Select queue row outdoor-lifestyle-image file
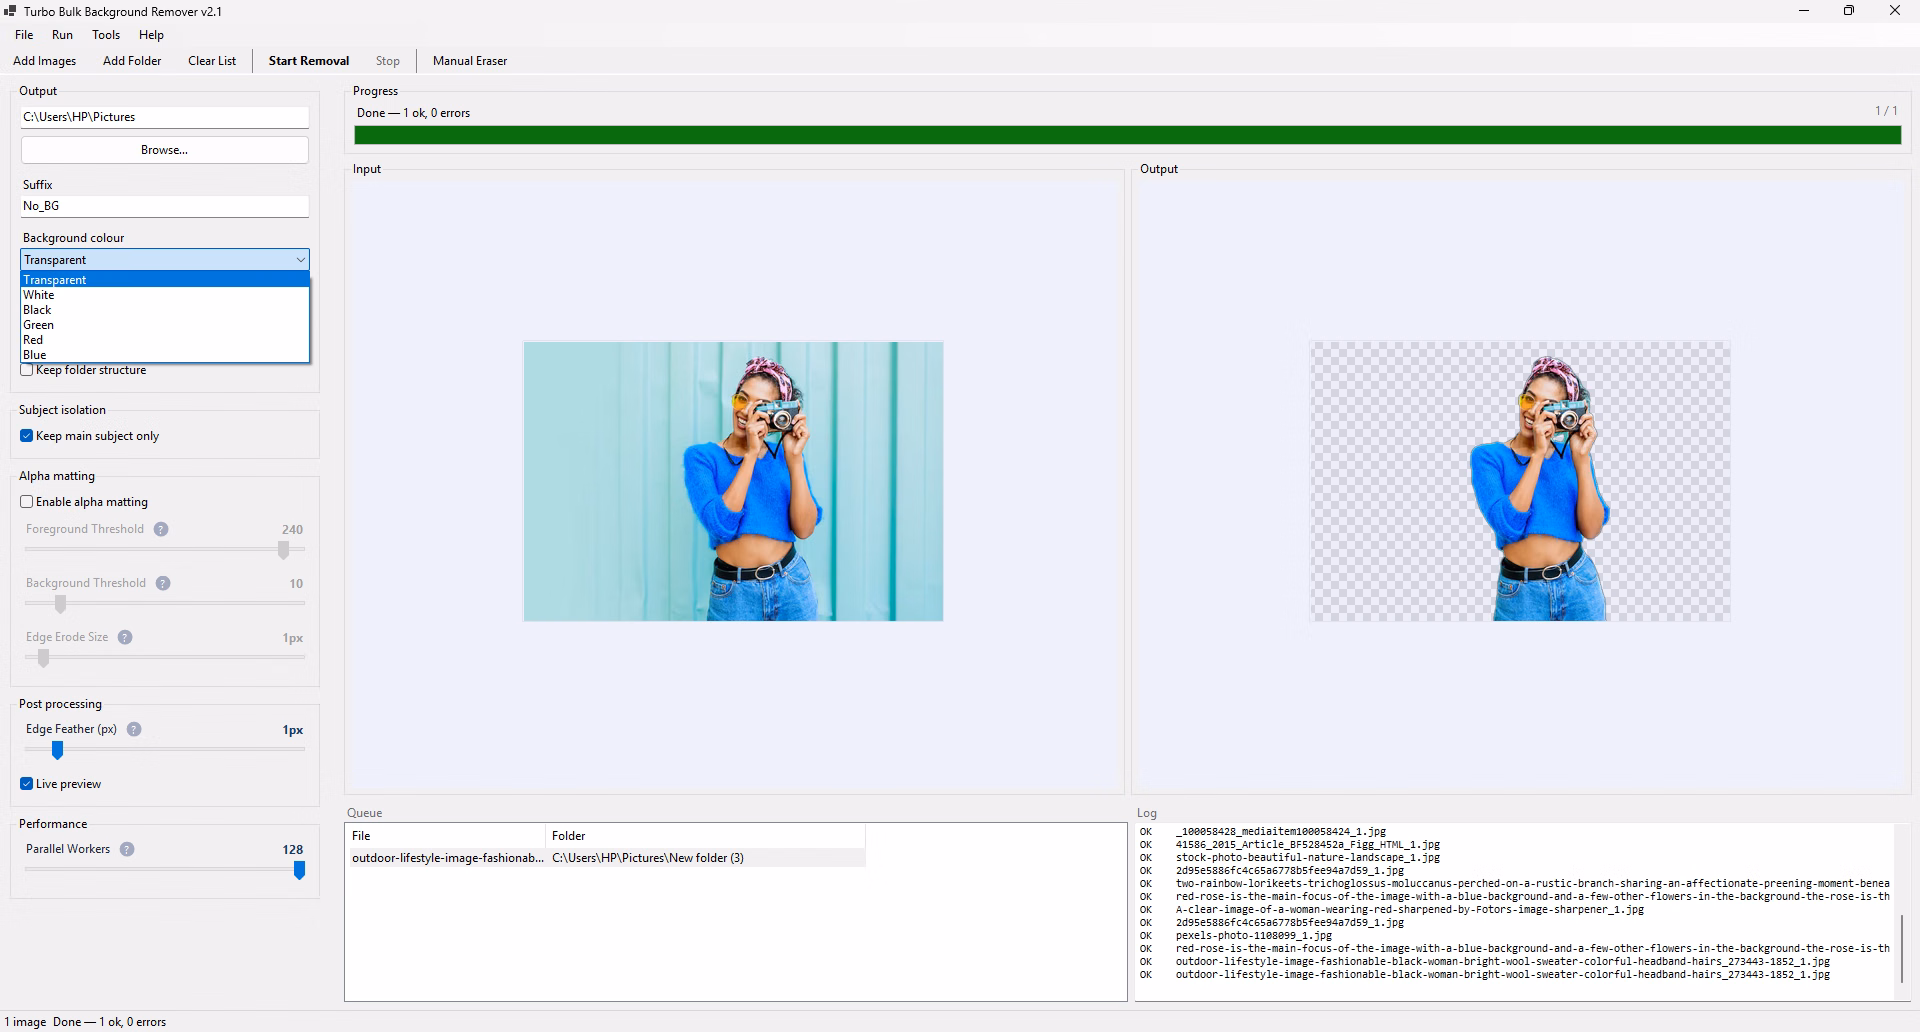 [x=605, y=858]
